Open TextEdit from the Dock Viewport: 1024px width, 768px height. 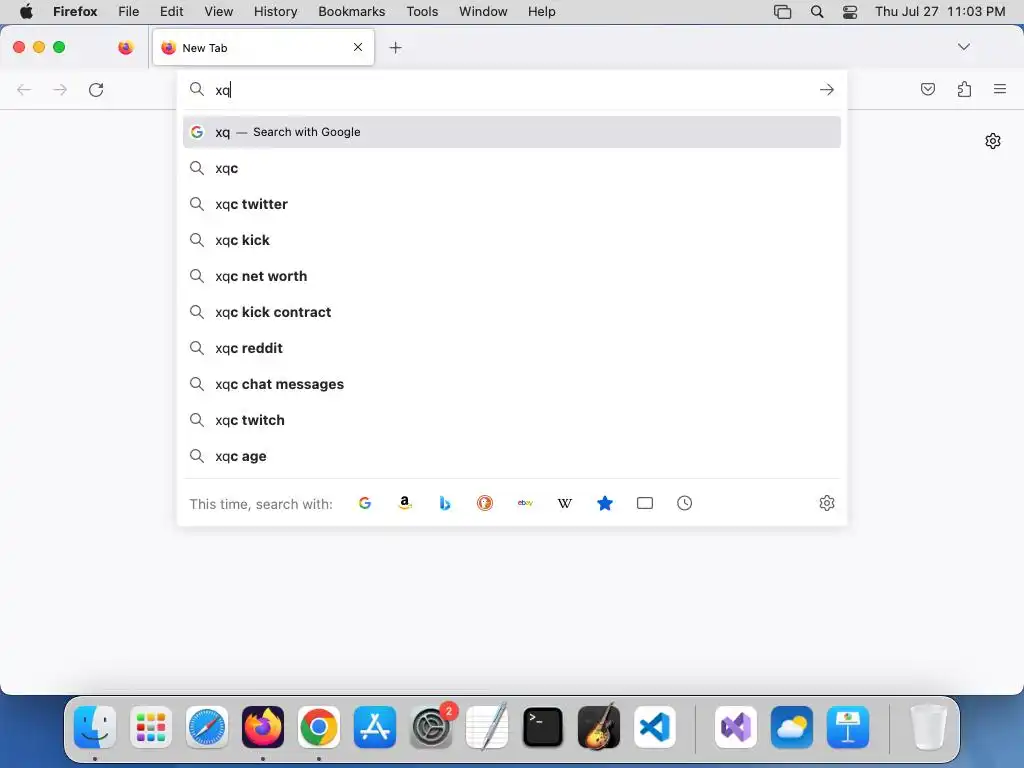(x=487, y=727)
